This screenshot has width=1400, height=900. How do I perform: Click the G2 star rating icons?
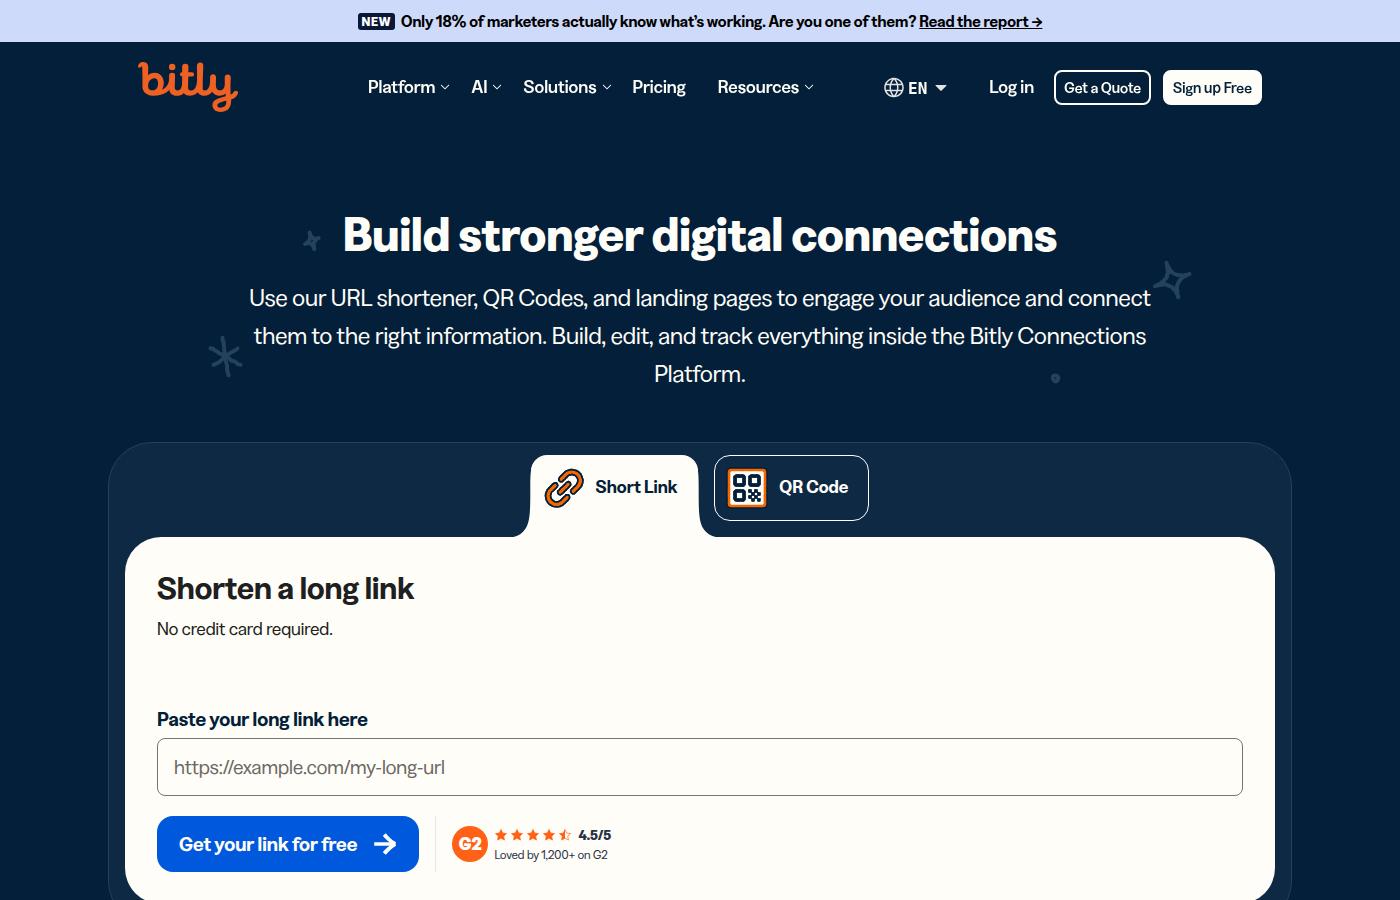pyautogui.click(x=533, y=835)
